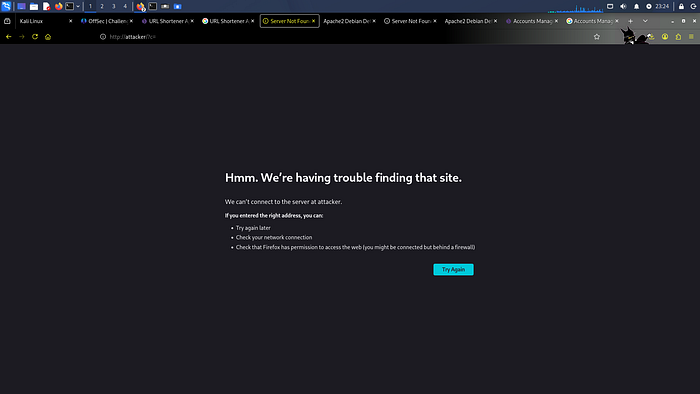
Task: Focus the terminal window in the taskbar
Action: (153, 6)
